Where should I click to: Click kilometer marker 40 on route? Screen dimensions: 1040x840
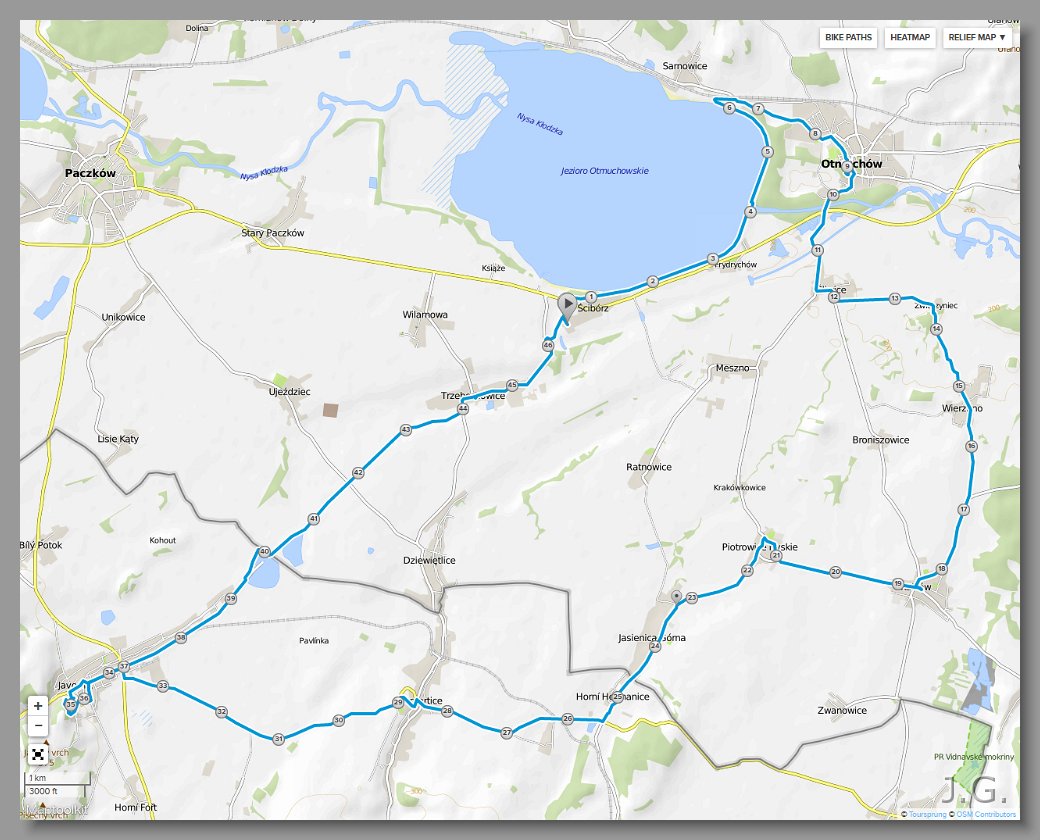click(x=265, y=551)
